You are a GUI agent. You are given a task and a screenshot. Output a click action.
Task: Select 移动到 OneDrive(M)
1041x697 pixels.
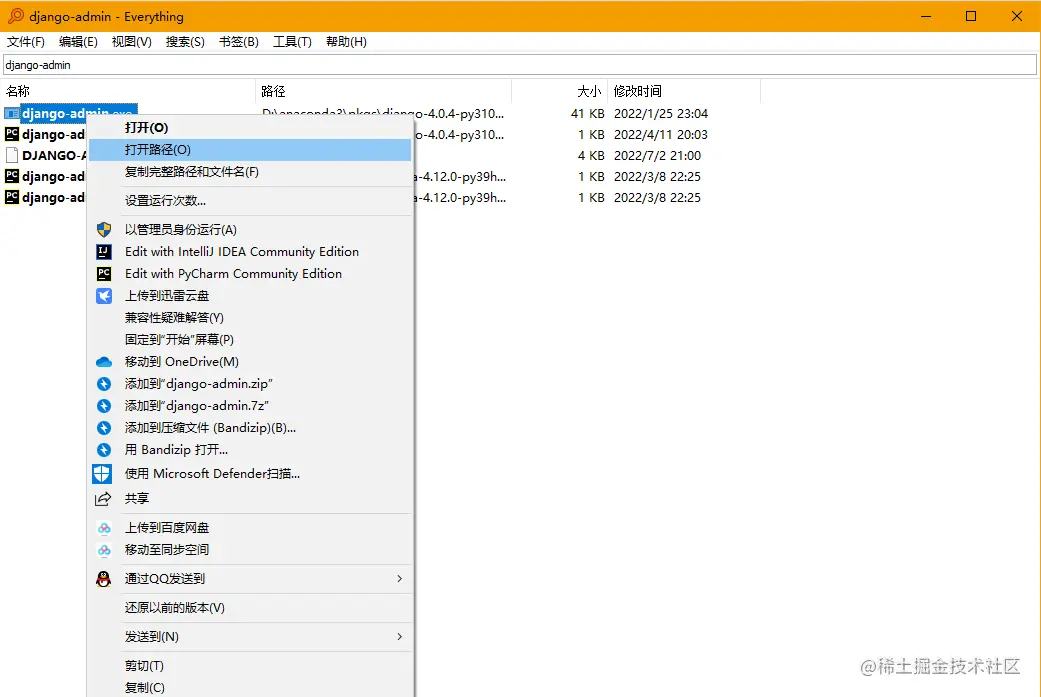(250, 362)
